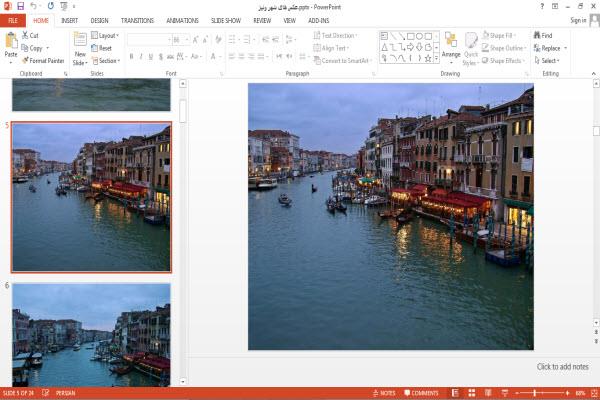Image resolution: width=600 pixels, height=400 pixels.
Task: Click the Save icon in quick access toolbar
Action: click(21, 6)
